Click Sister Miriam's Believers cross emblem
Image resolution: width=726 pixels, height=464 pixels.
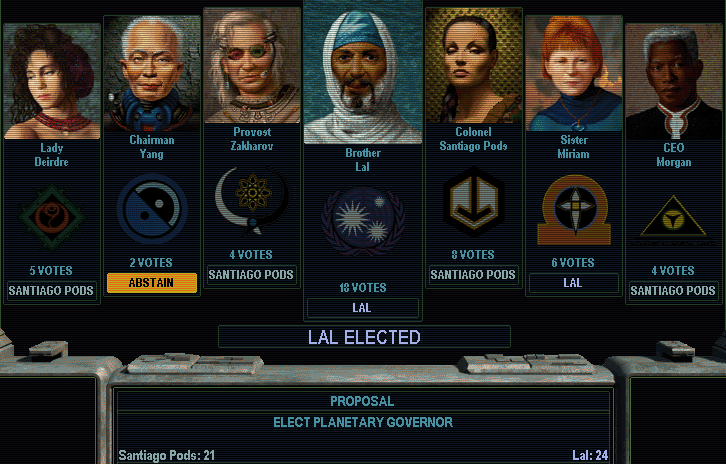point(574,209)
